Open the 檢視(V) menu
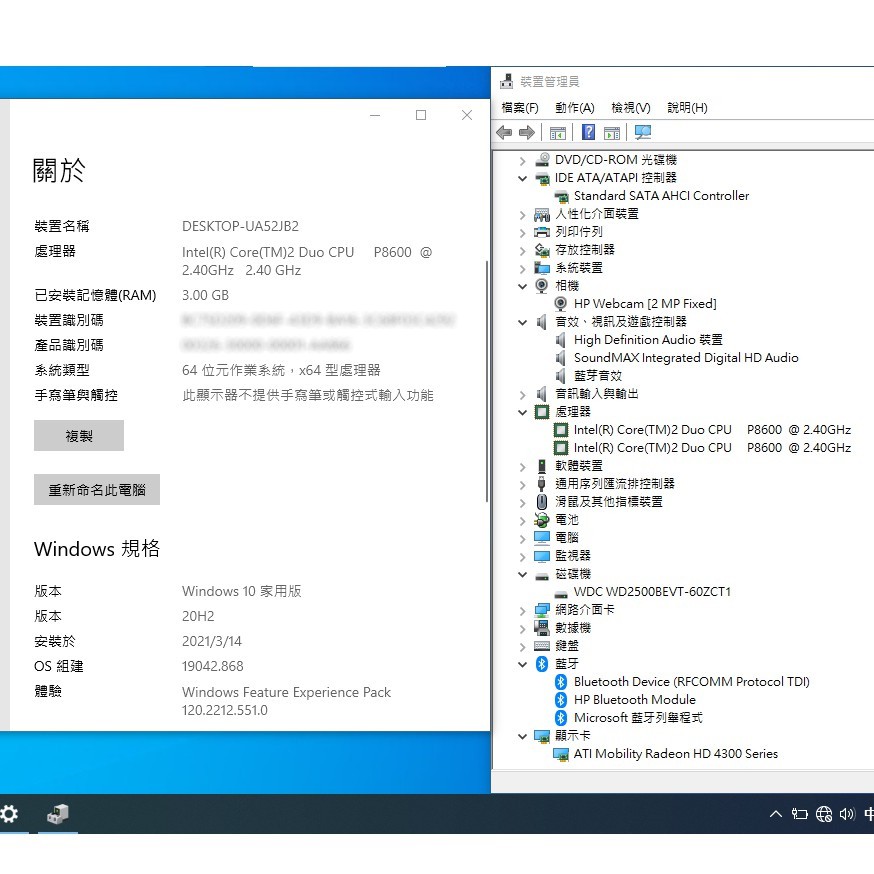Viewport: 874px width, 874px height. pos(630,107)
